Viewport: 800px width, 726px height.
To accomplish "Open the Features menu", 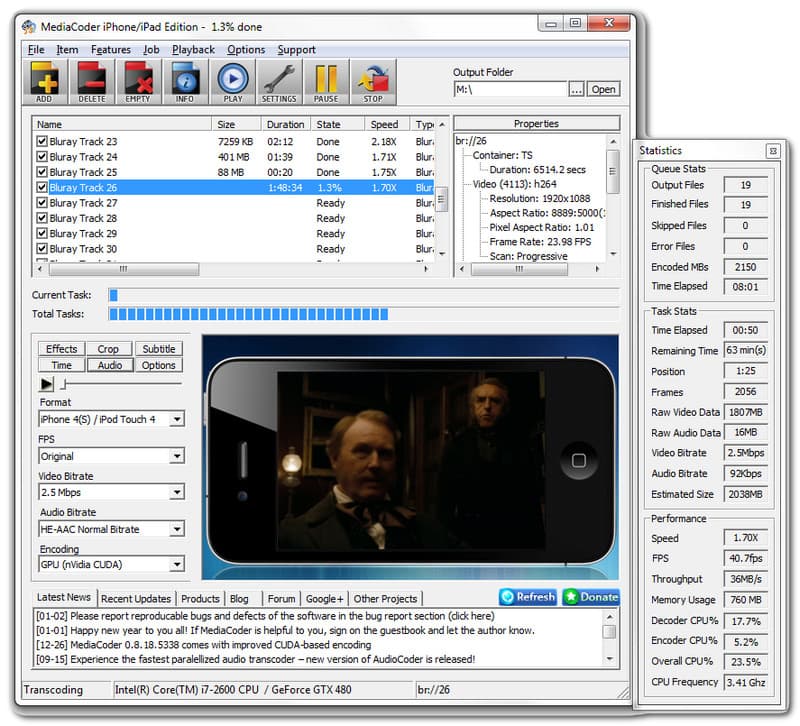I will click(x=110, y=50).
